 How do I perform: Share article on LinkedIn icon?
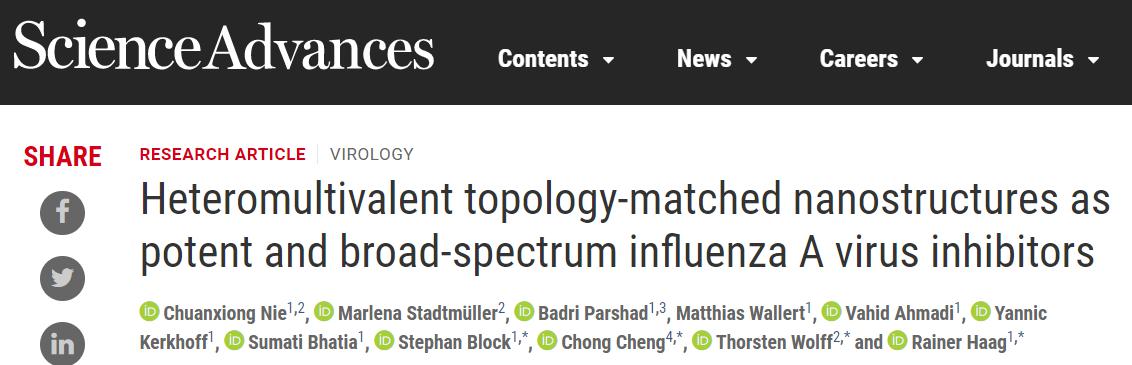pos(63,343)
